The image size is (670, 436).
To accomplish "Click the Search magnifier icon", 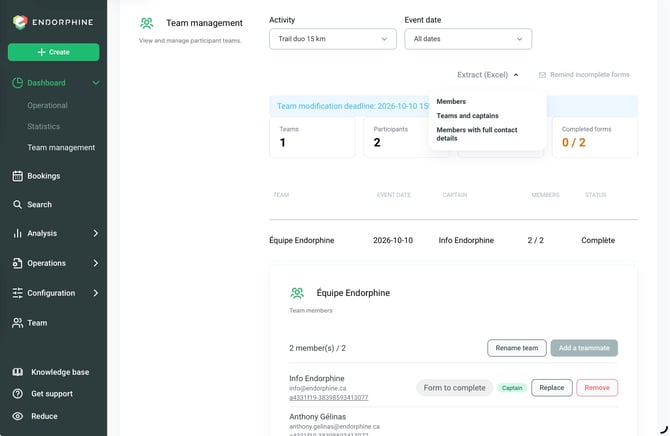I will pyautogui.click(x=17, y=204).
